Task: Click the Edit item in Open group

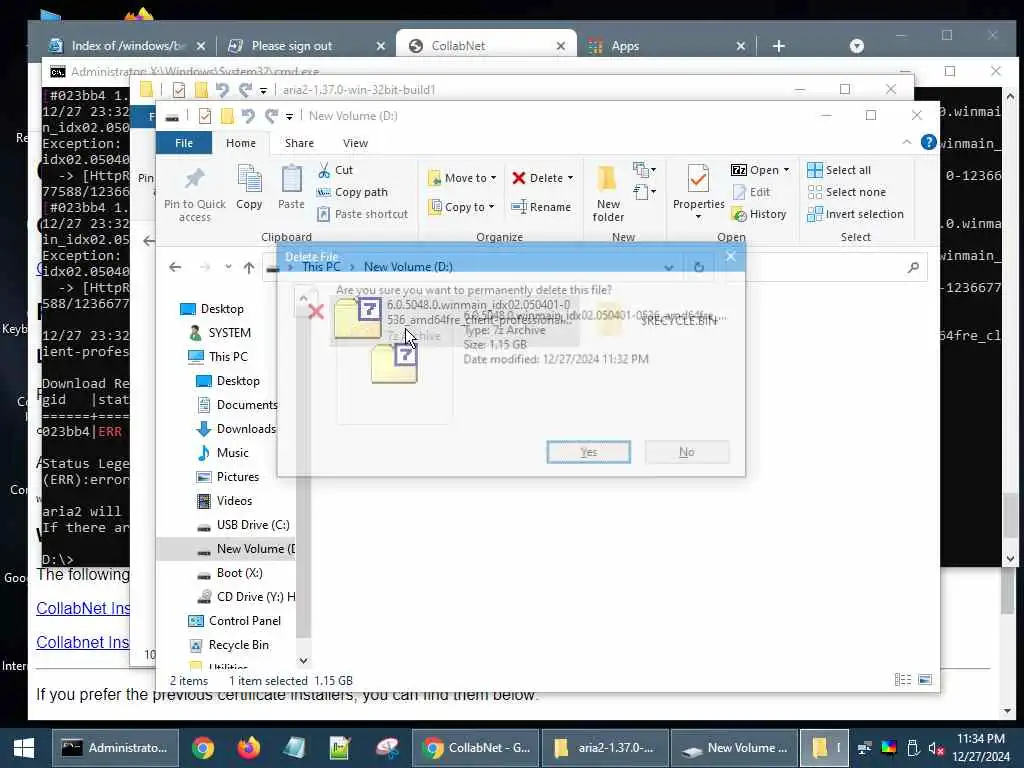Action: tap(752, 192)
